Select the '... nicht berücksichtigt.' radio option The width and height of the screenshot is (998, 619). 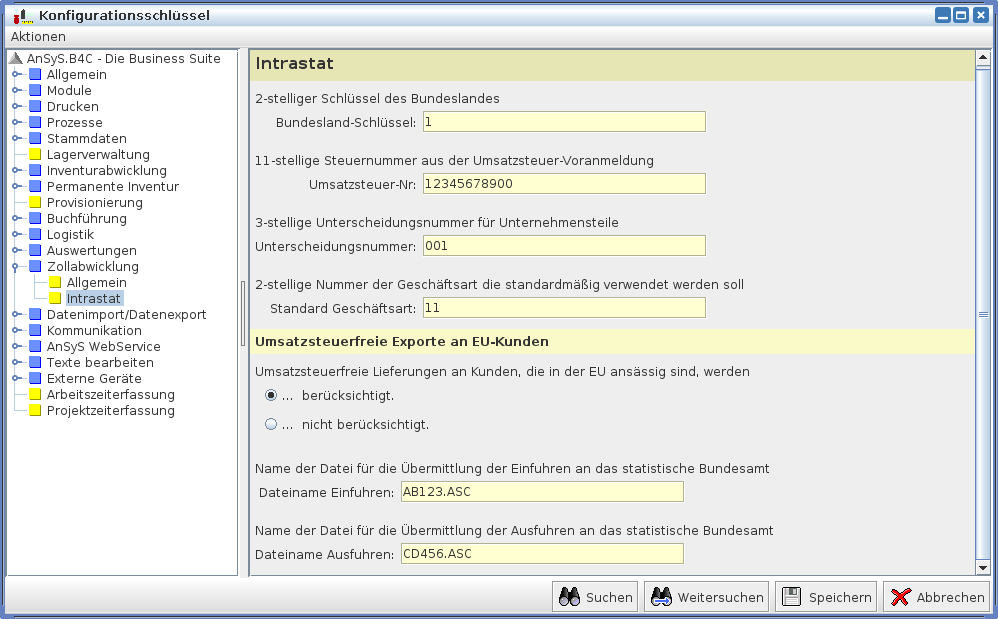coord(271,424)
